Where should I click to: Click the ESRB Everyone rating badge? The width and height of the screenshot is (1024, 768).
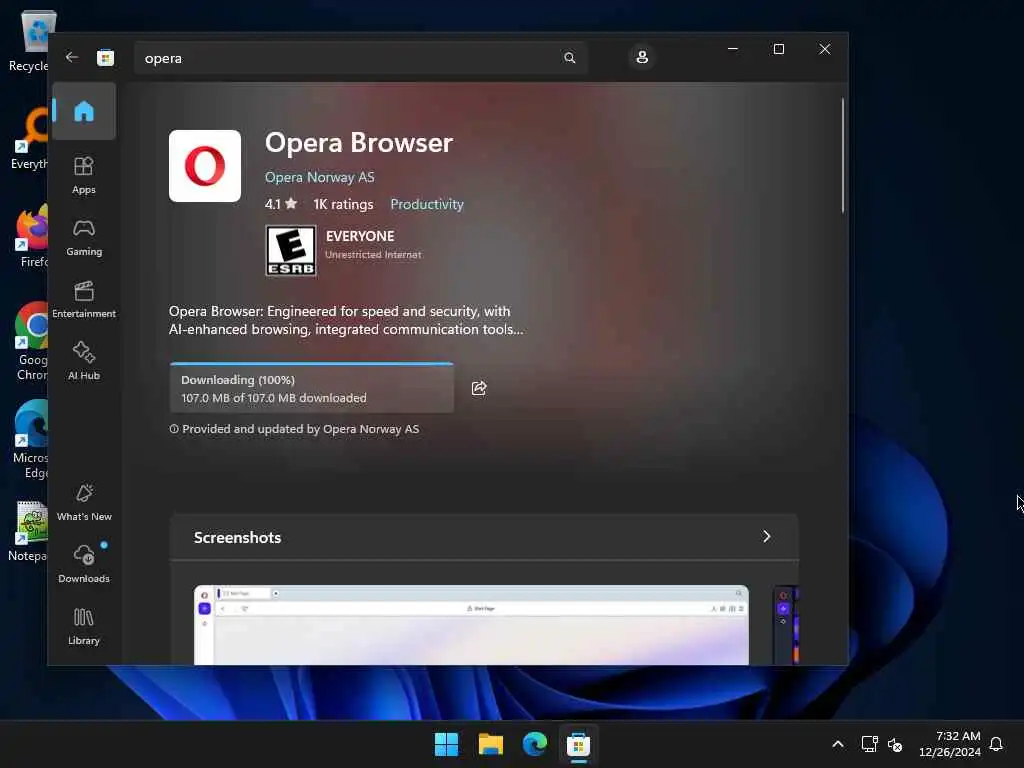(291, 251)
